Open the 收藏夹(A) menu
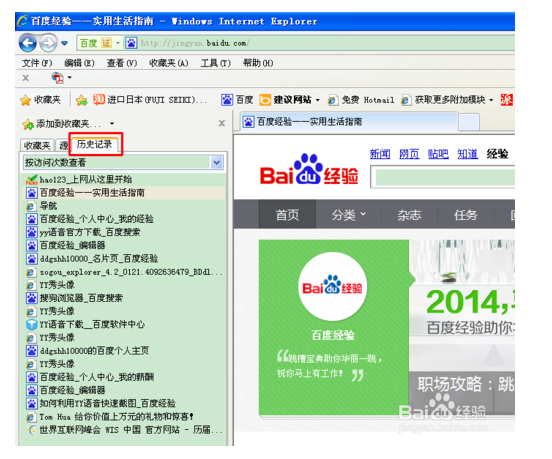 tap(169, 63)
